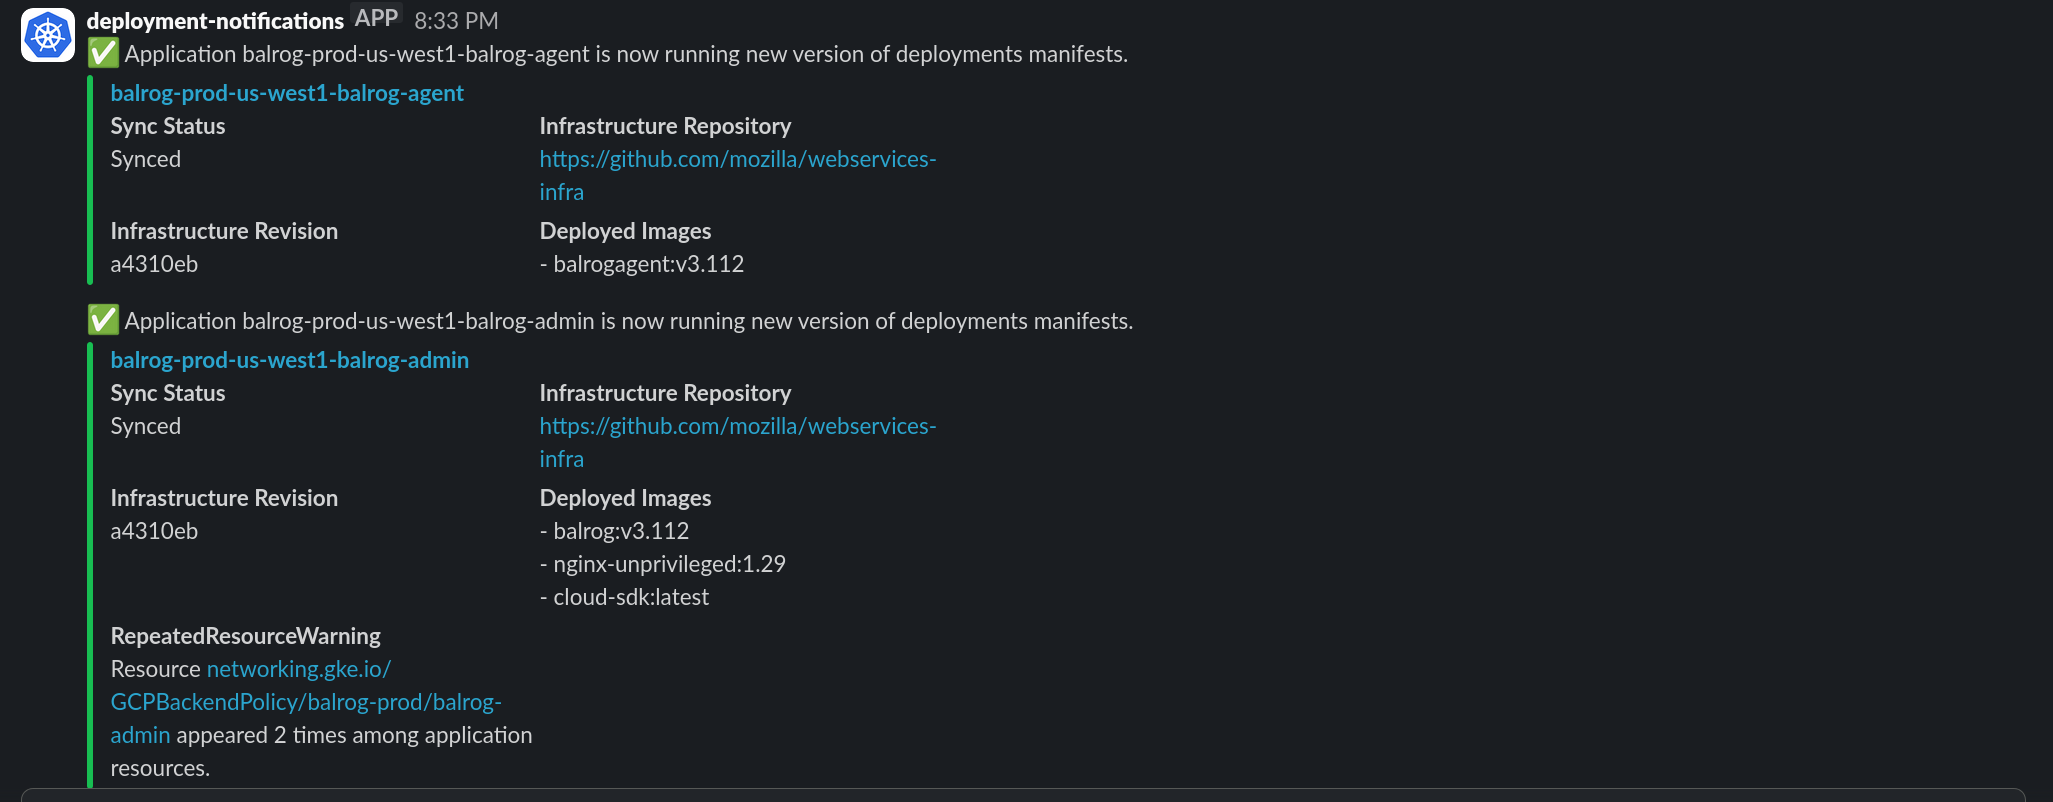Screen dimensions: 2053x802
Task: Click the Synced status under balrog-admin
Action: tap(145, 426)
